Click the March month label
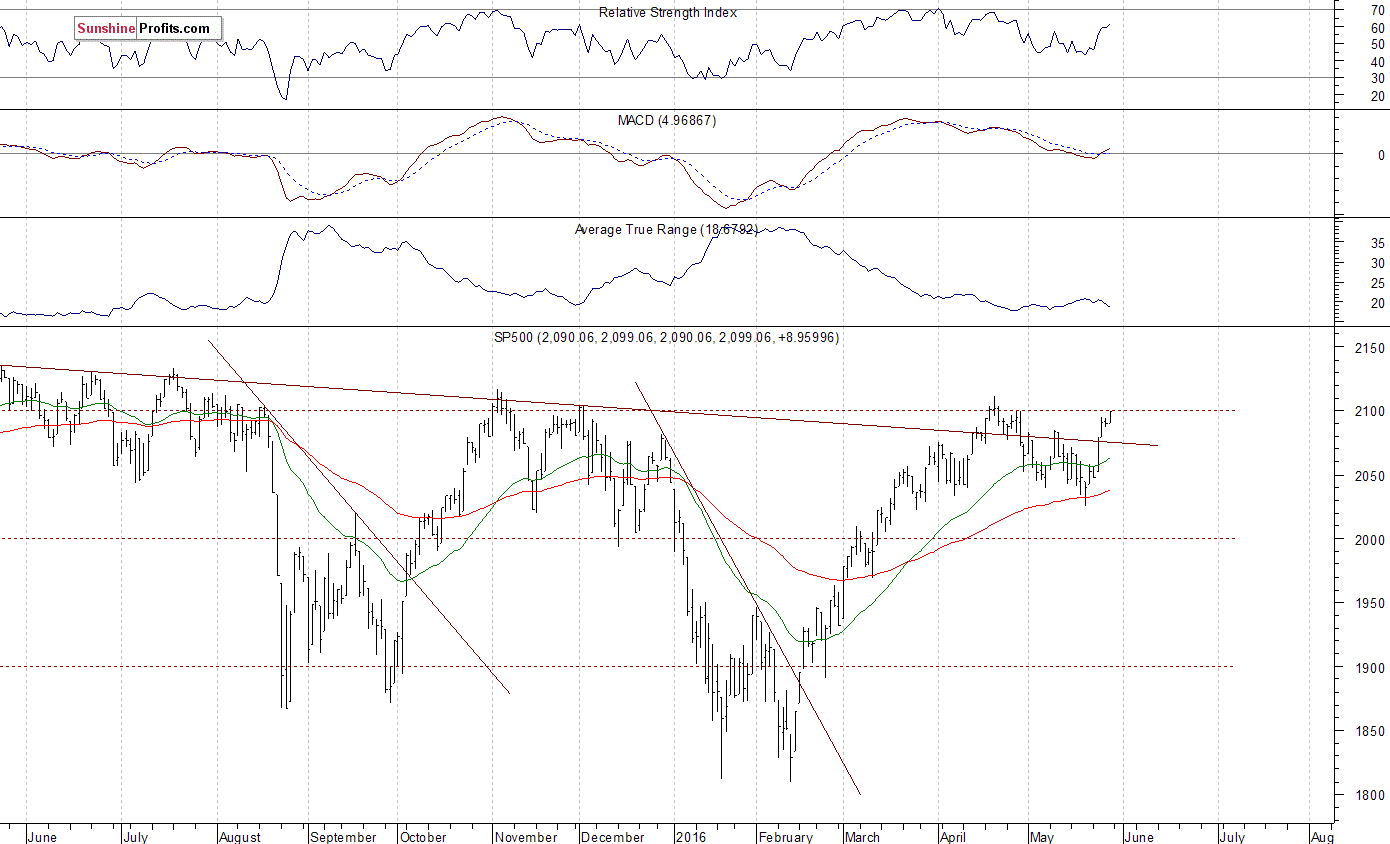The width and height of the screenshot is (1390, 844). tap(863, 836)
